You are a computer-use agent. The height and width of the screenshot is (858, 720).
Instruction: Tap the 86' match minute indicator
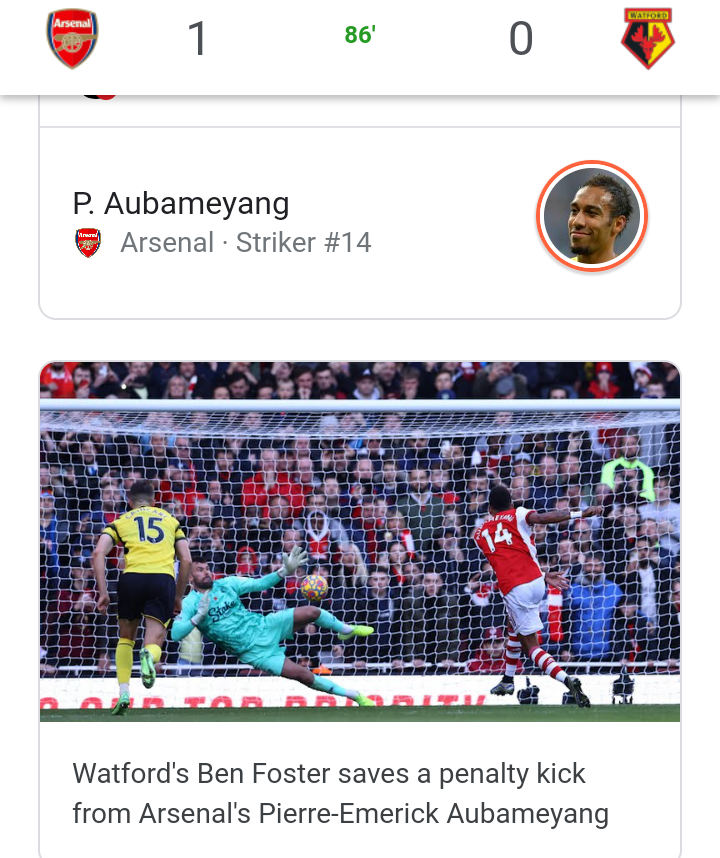[x=360, y=35]
